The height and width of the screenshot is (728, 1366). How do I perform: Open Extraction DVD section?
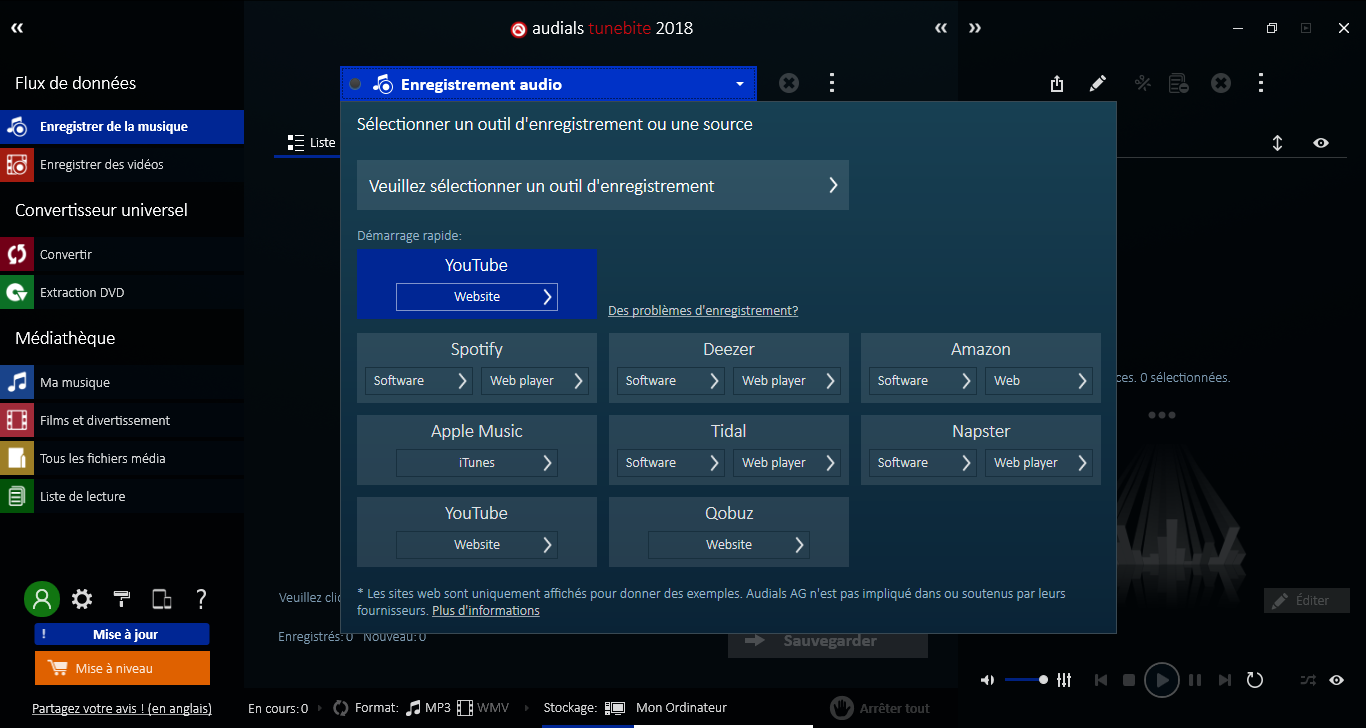(122, 293)
